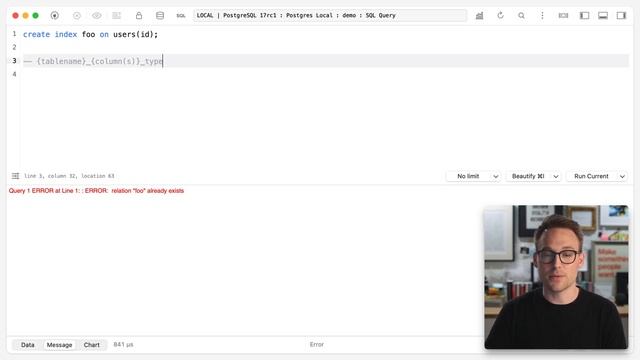
Task: Open the metrics chart icon in toolbar
Action: click(480, 16)
